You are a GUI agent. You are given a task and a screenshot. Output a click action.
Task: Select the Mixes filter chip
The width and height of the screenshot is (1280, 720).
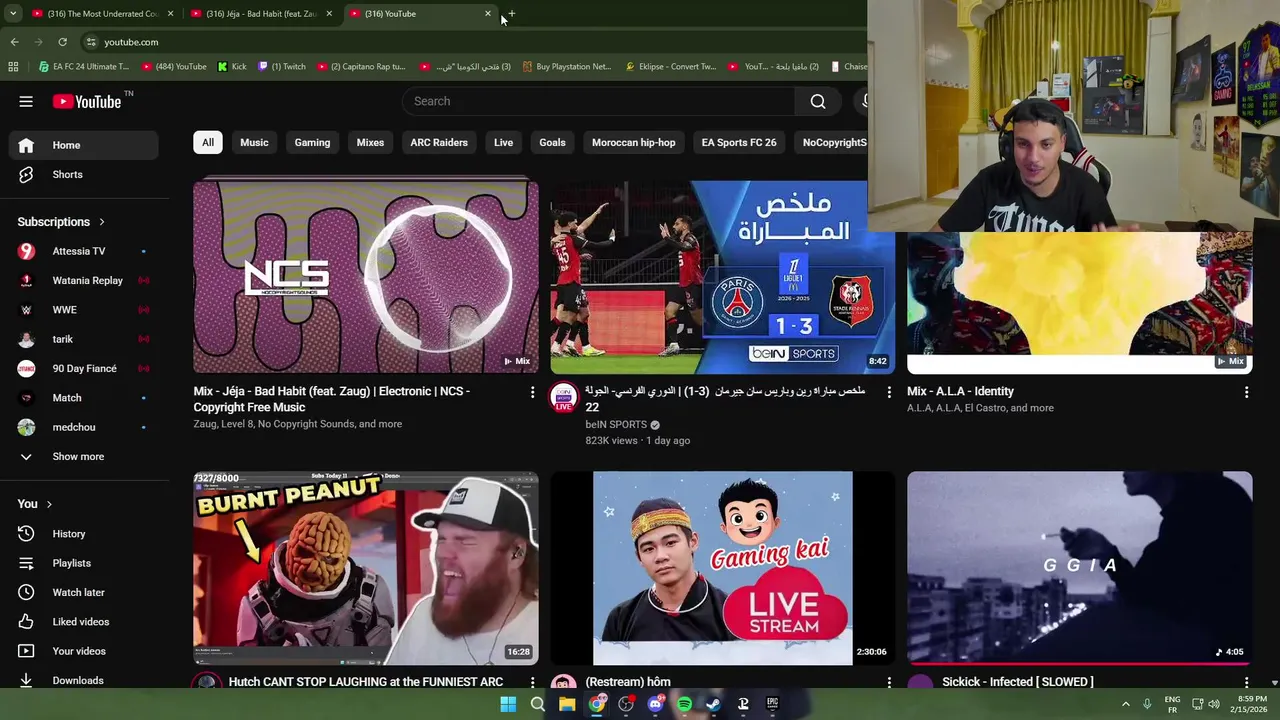tap(370, 142)
